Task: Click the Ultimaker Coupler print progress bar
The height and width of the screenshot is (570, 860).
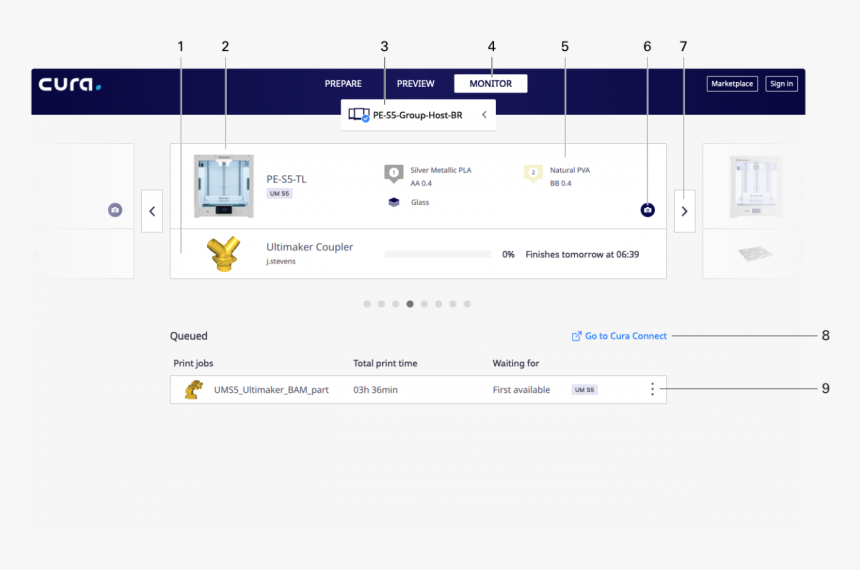Action: pyautogui.click(x=438, y=254)
